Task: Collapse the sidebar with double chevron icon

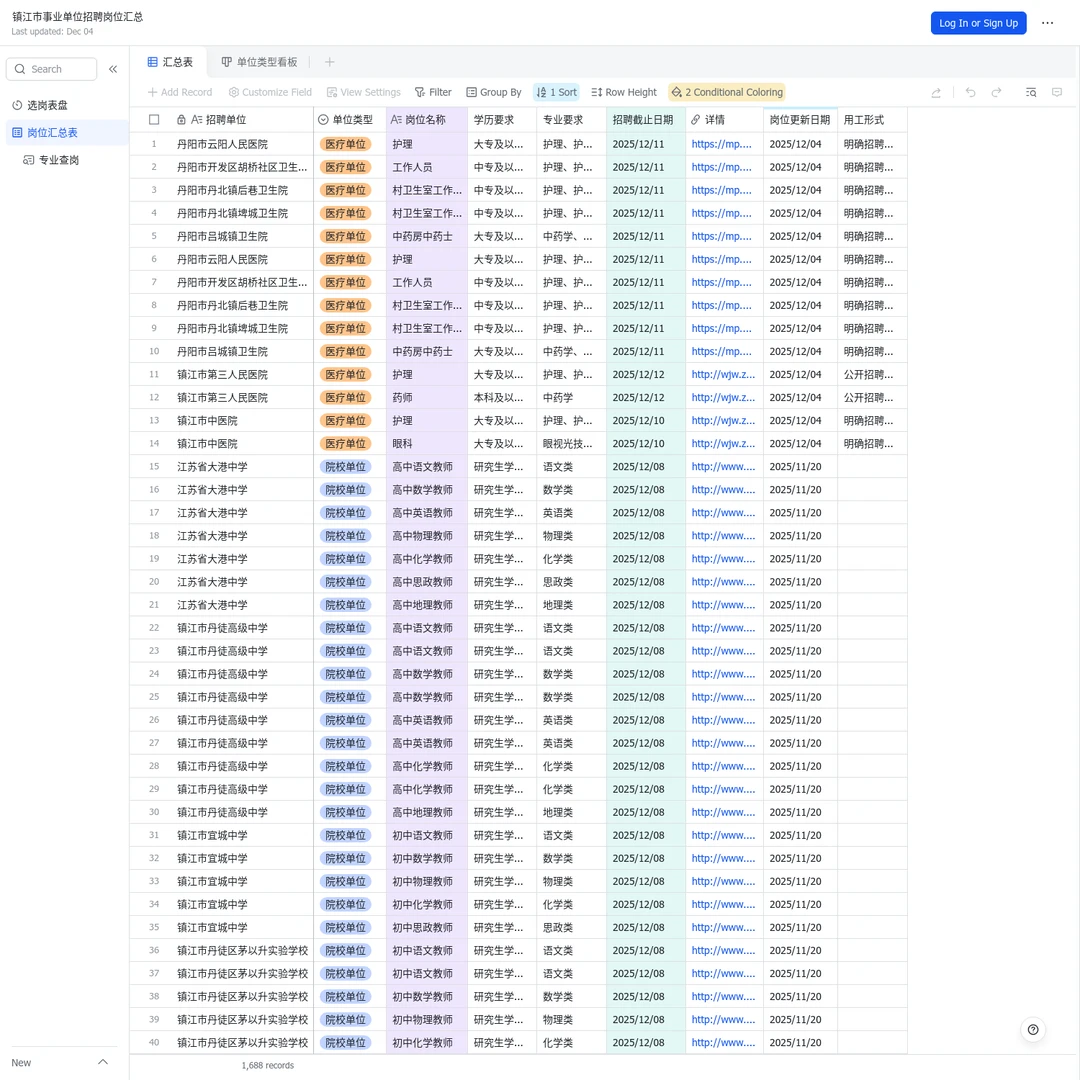Action: coord(113,69)
